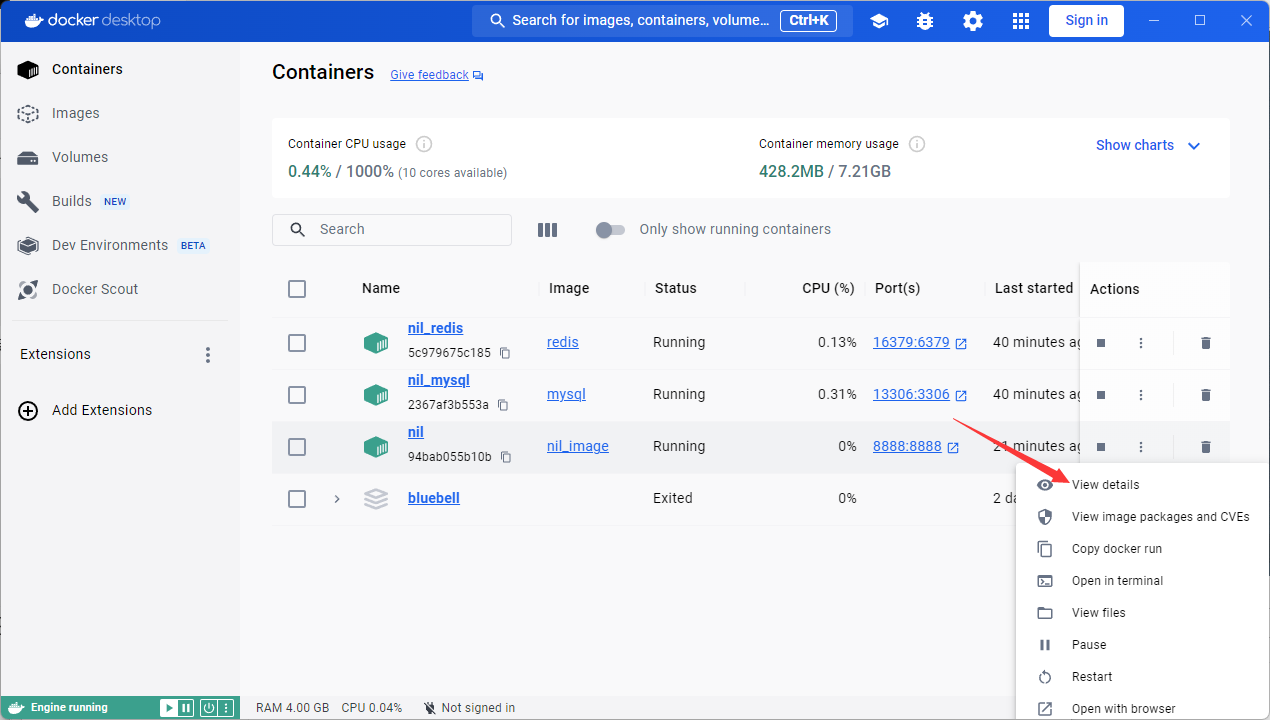Viewport: 1270px width, 720px height.
Task: Choose Open in terminal menu entry
Action: 1117,581
